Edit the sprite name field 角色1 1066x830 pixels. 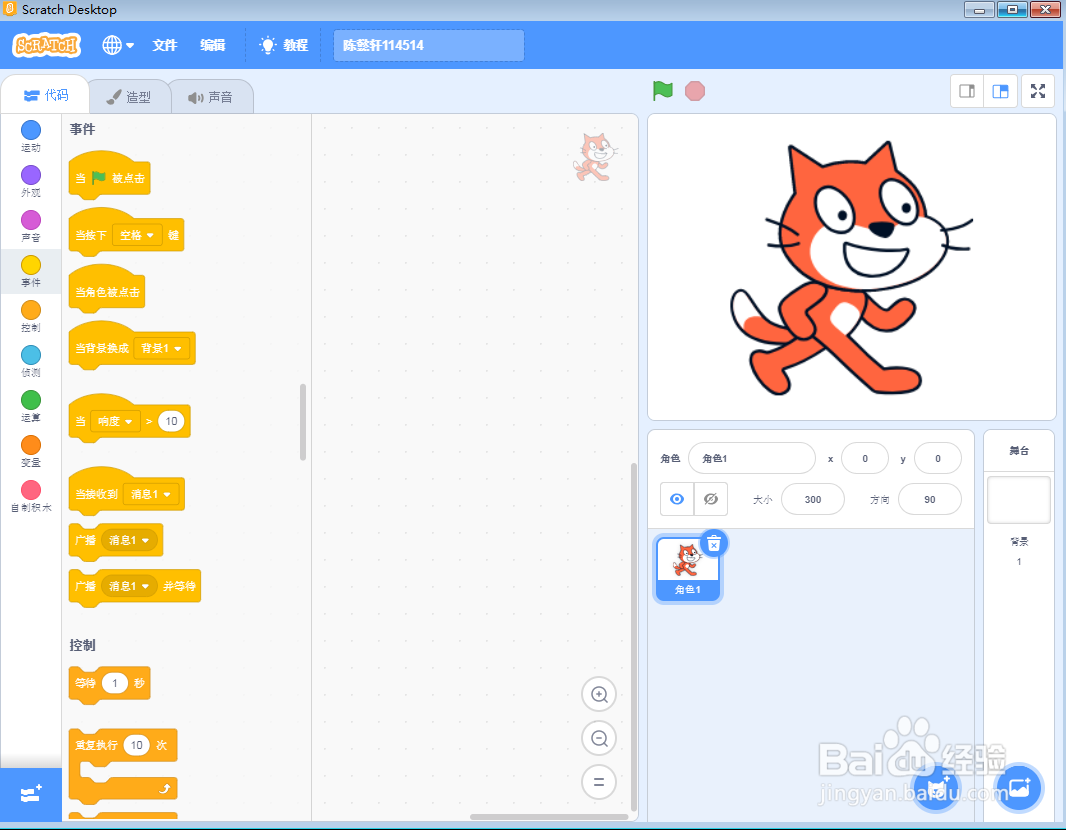751,458
